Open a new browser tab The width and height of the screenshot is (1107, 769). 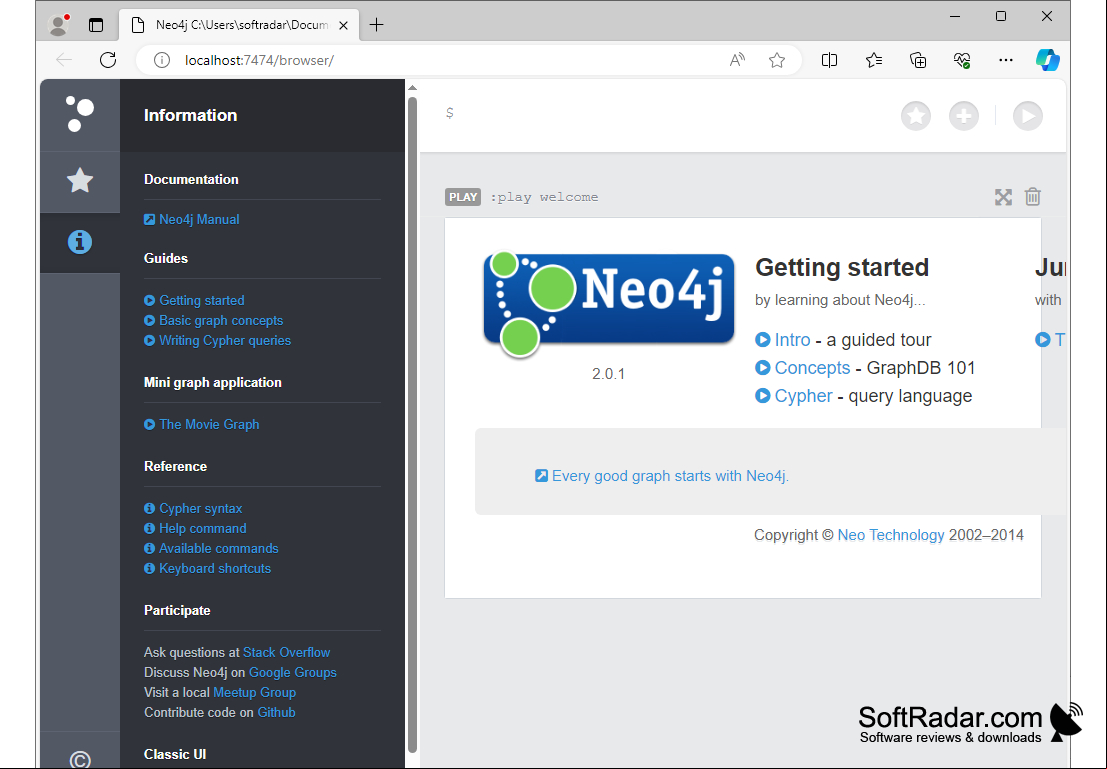click(x=377, y=25)
